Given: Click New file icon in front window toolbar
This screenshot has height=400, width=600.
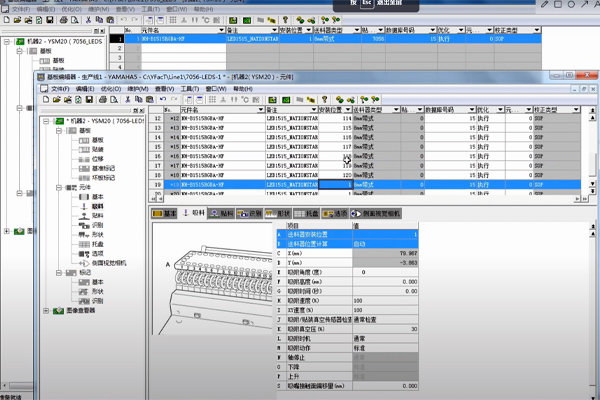Looking at the screenshot, I should click(46, 100).
